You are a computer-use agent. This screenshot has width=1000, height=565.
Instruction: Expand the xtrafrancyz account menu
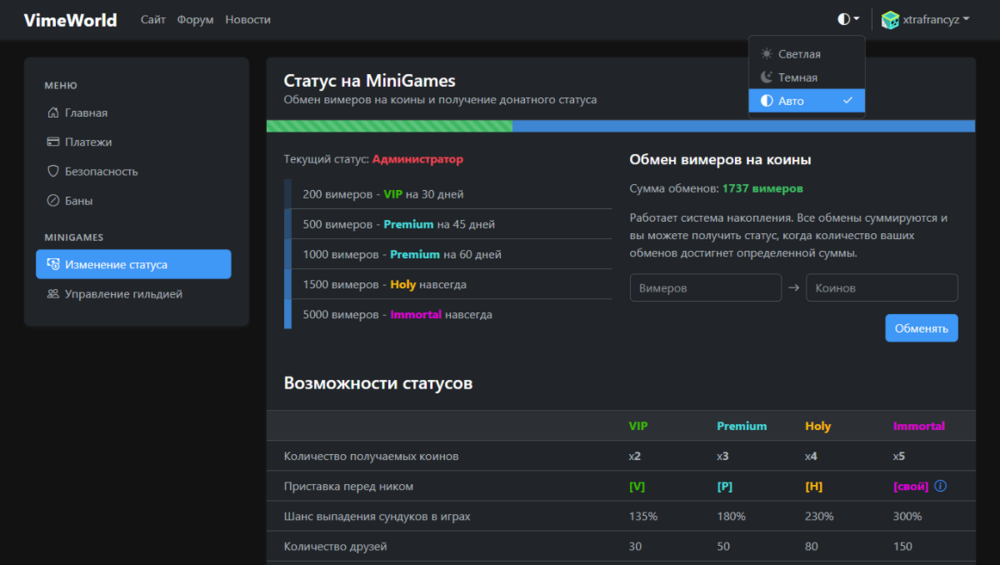point(935,19)
